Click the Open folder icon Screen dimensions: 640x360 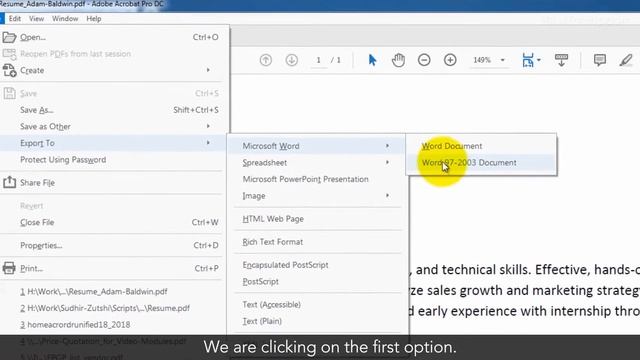coord(9,37)
